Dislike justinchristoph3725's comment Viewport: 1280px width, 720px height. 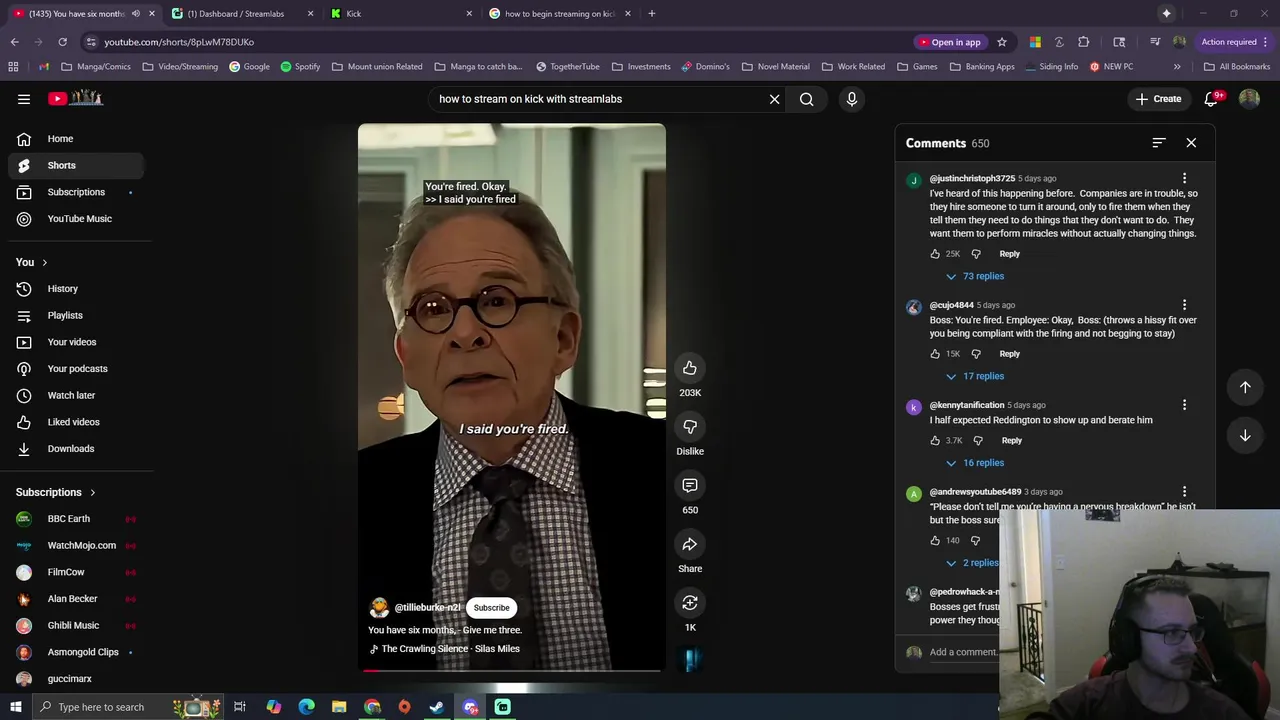tap(976, 254)
